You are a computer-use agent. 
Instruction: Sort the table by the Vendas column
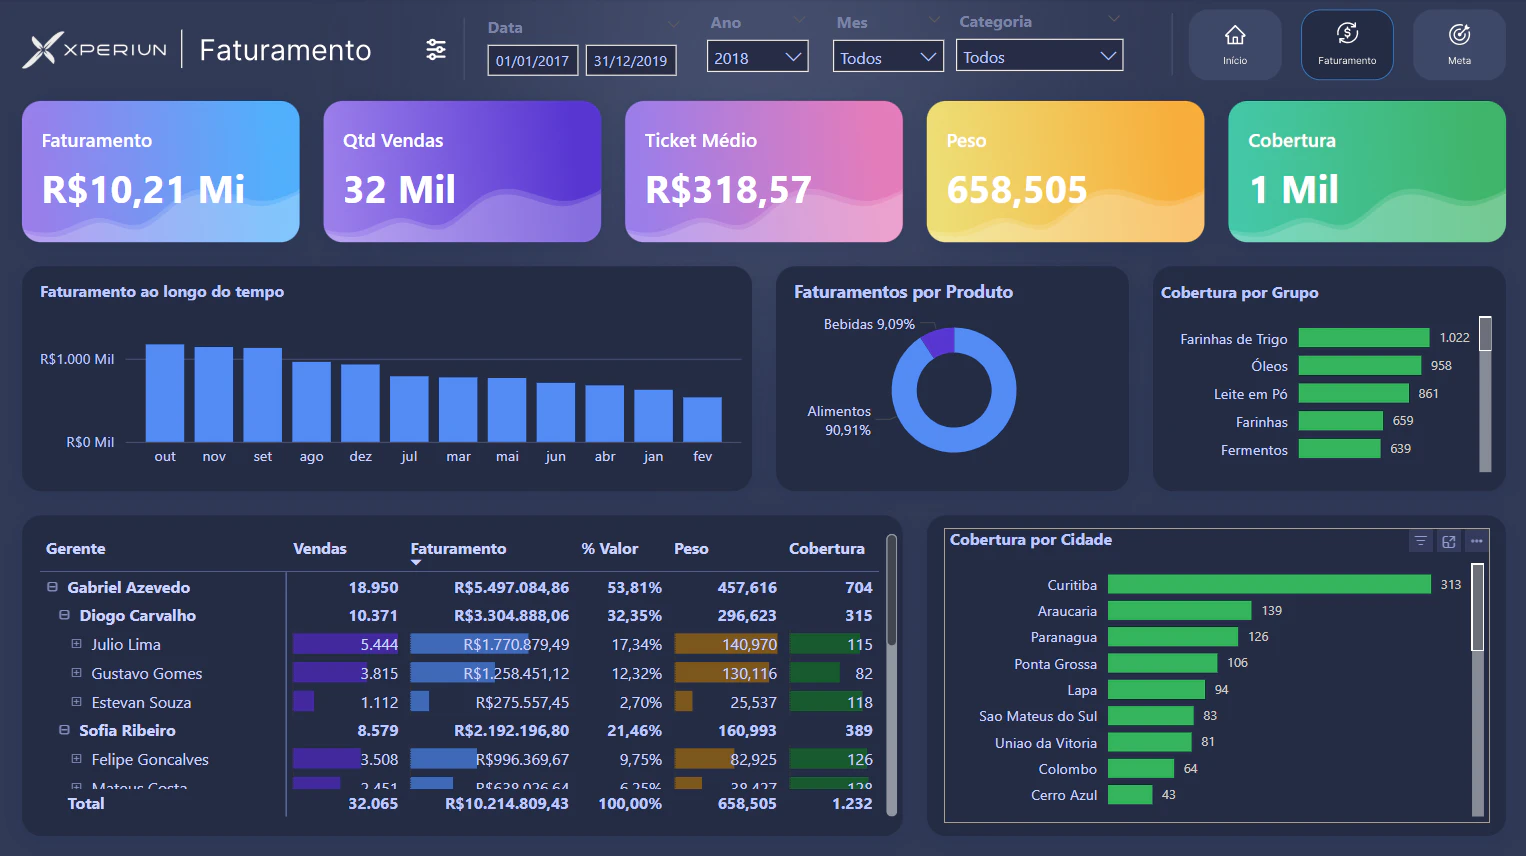coord(320,548)
